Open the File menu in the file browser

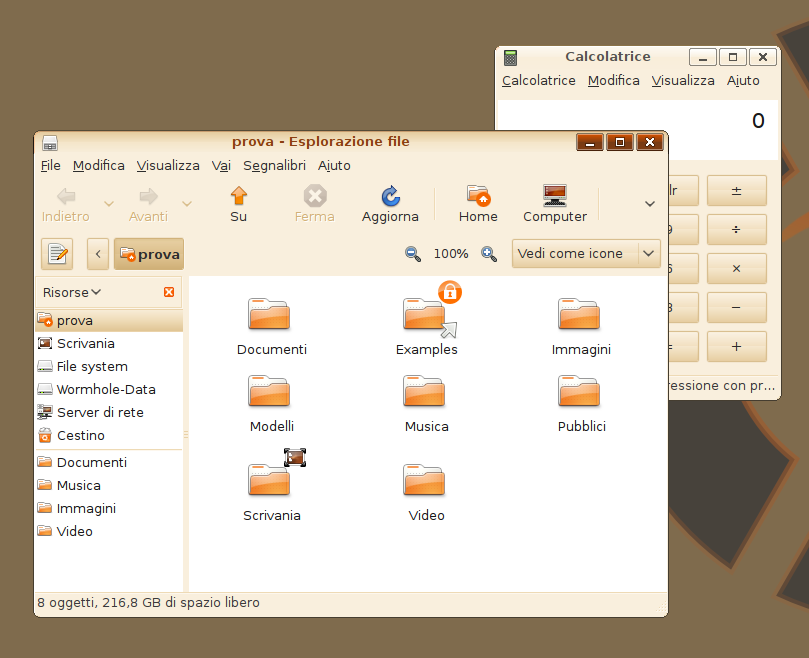(51, 166)
